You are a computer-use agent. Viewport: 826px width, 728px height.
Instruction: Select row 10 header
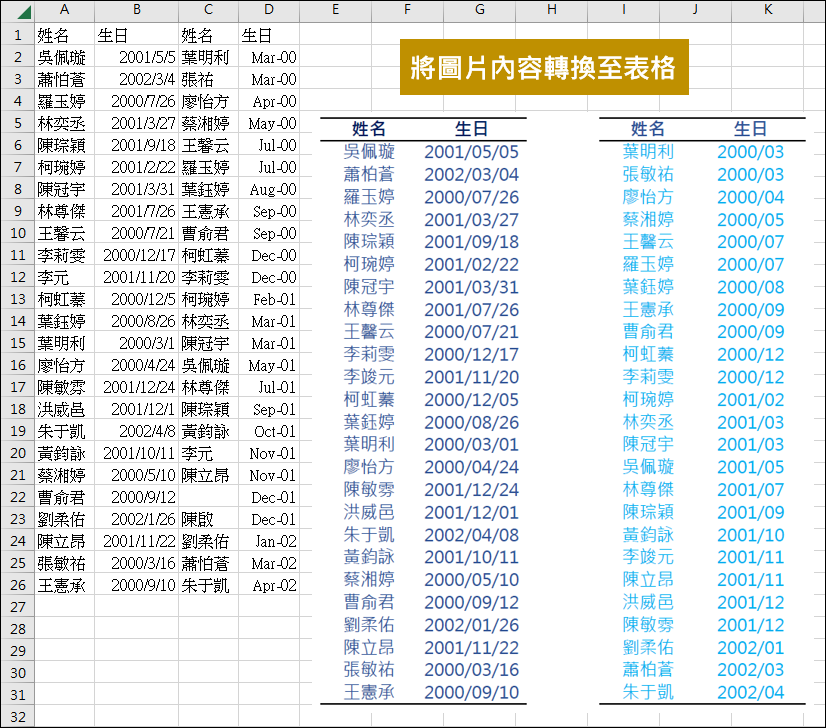pyautogui.click(x=18, y=233)
